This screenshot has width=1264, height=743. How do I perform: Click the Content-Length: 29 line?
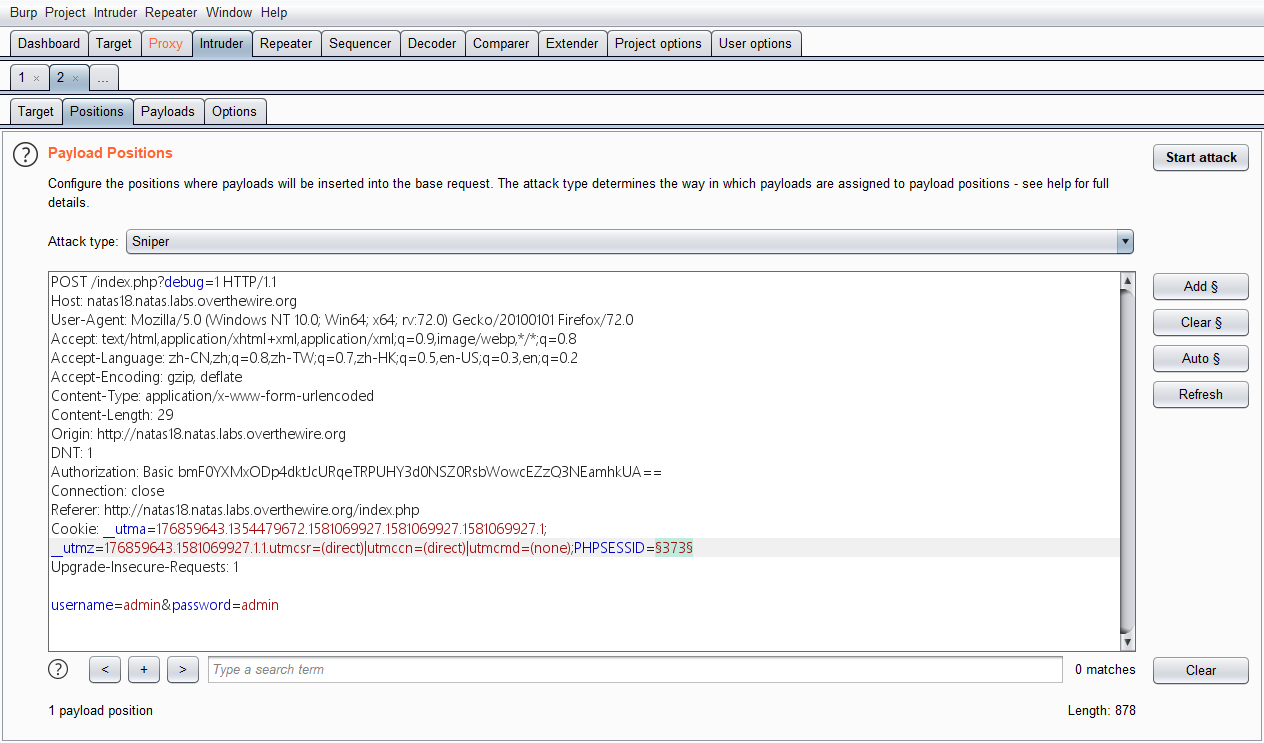112,415
